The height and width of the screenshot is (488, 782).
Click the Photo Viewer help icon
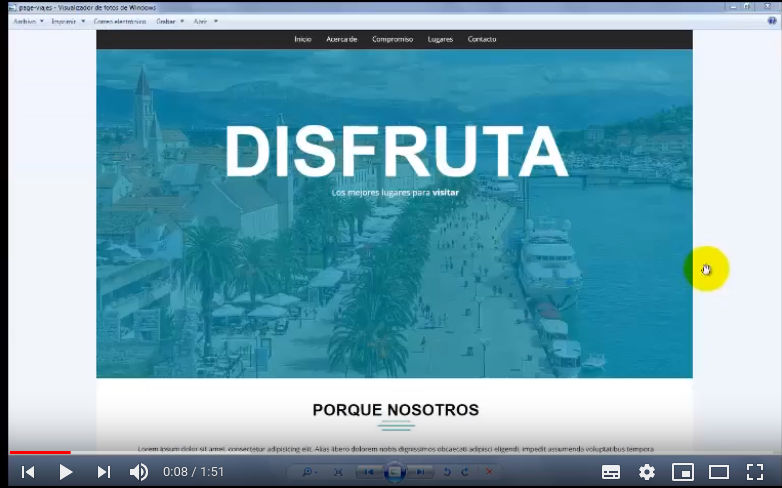coord(772,21)
